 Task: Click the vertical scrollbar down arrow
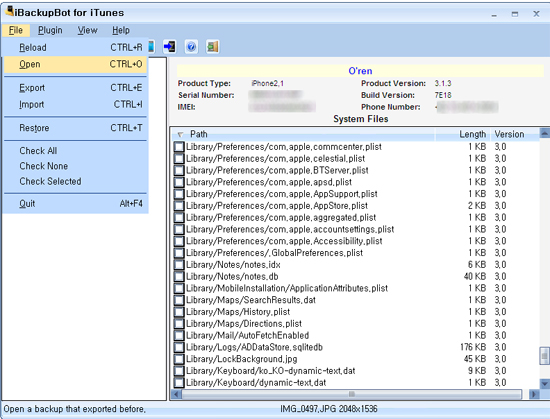pos(544,384)
